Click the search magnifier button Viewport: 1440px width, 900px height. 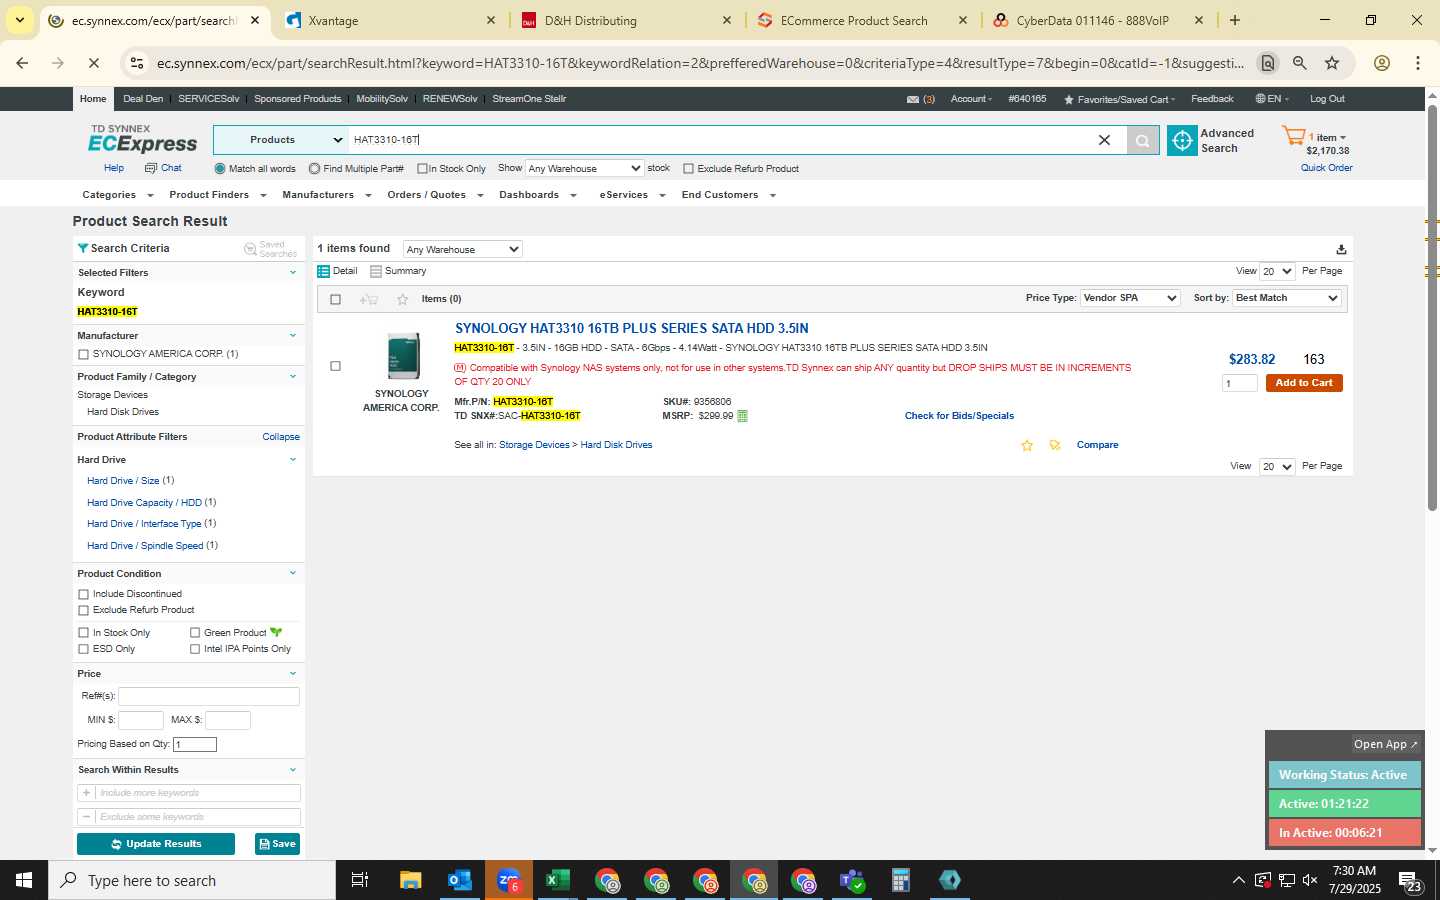click(1143, 141)
